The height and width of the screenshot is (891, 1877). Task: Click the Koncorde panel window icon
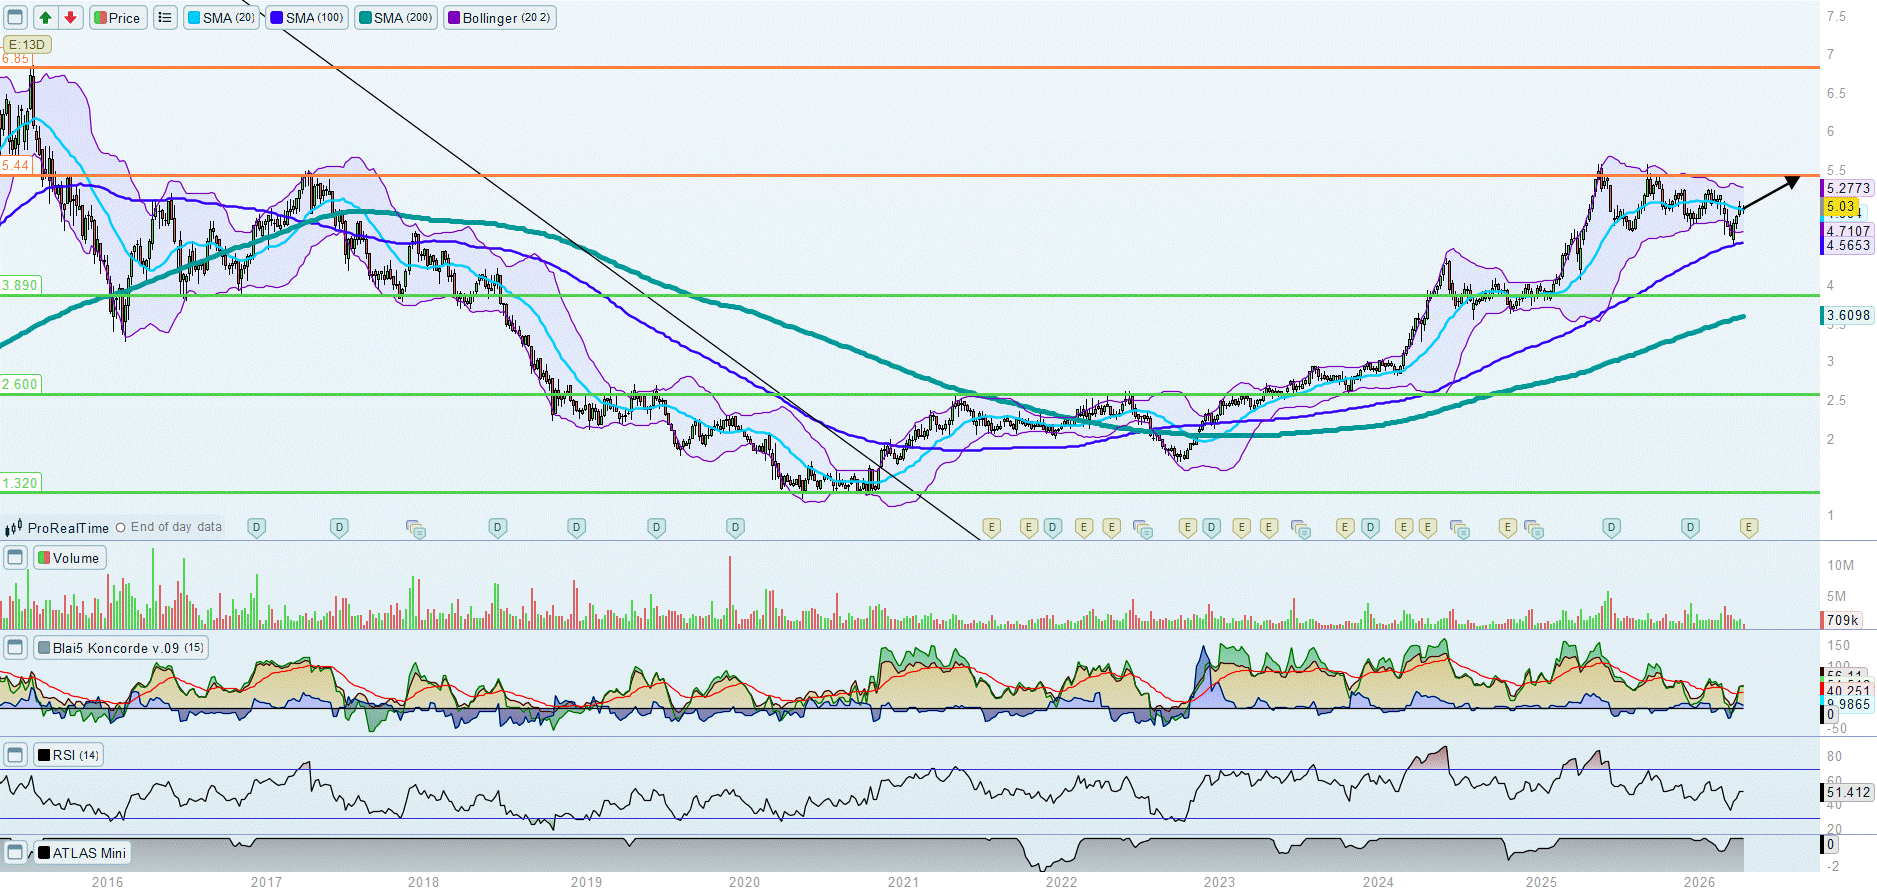pos(15,648)
